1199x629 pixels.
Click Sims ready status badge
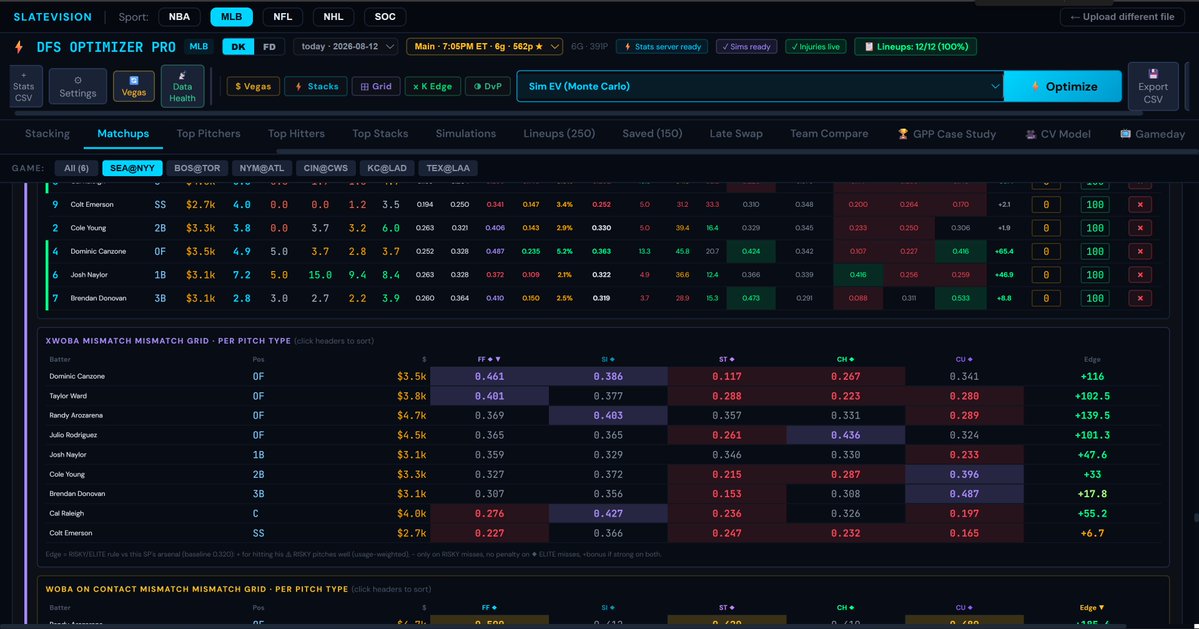click(x=746, y=47)
